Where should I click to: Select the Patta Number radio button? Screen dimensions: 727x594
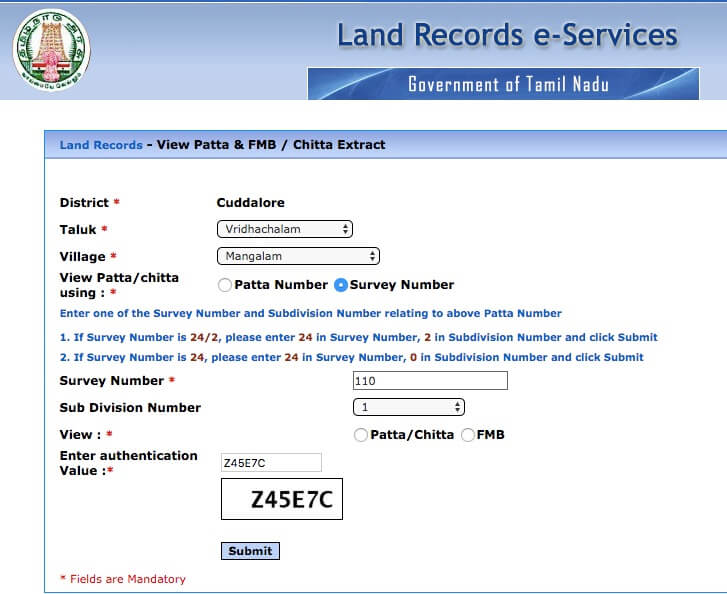pos(225,285)
